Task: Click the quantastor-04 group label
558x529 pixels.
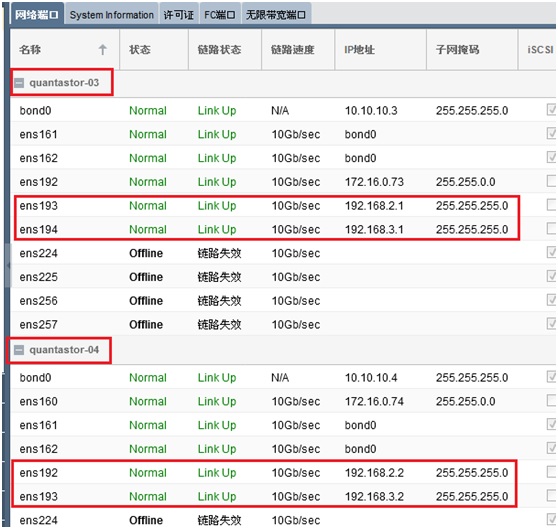Action: (x=64, y=350)
